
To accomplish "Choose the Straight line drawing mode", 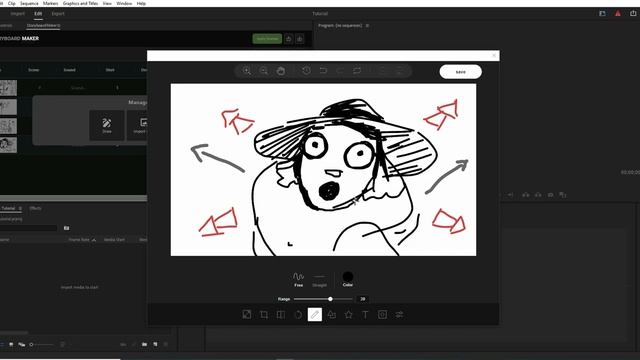I will pos(320,280).
